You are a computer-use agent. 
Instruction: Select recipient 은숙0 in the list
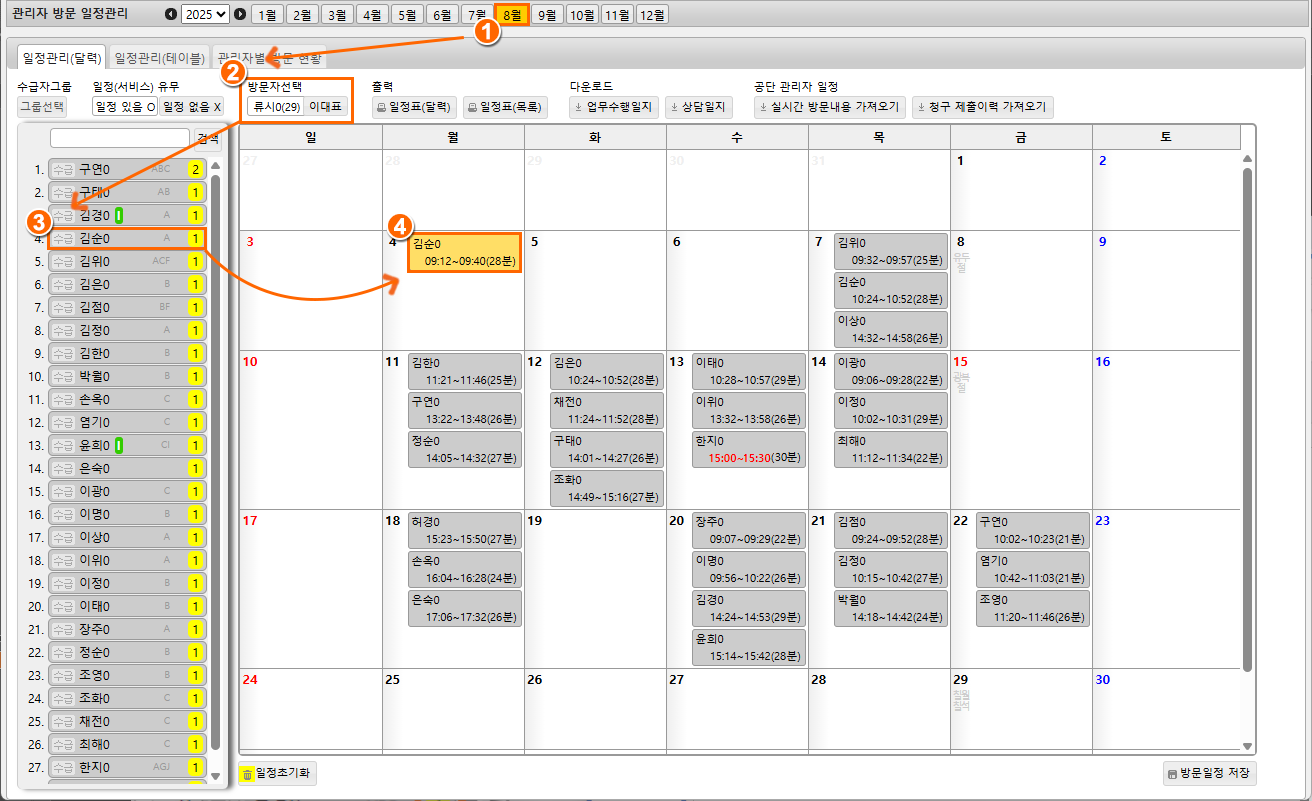(127, 468)
